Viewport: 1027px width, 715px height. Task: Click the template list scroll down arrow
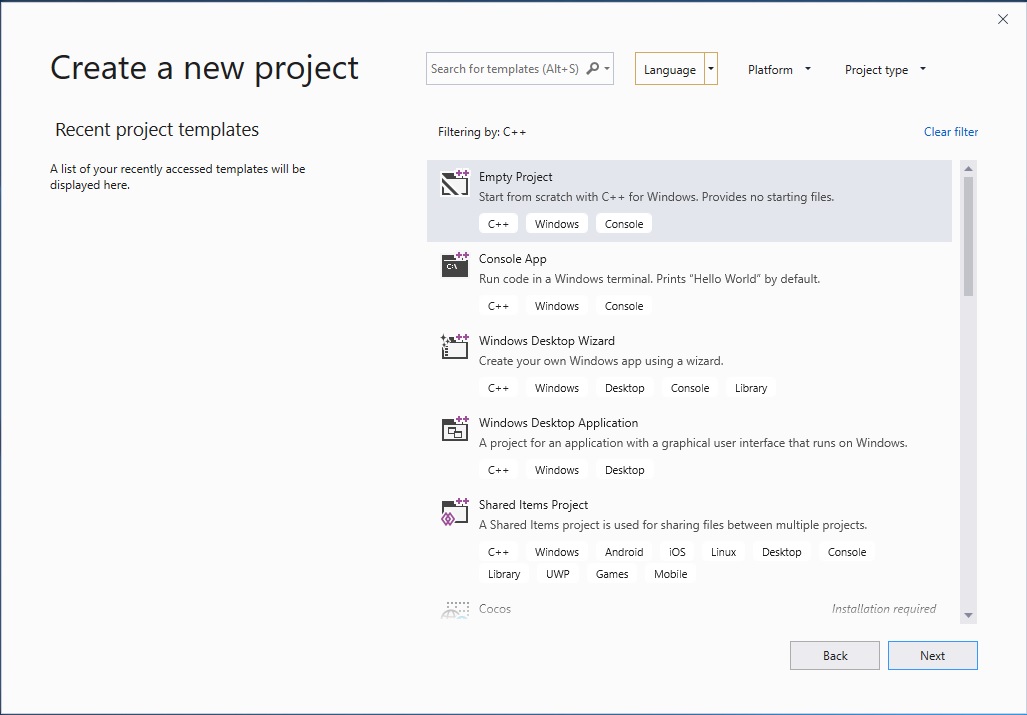[968, 615]
